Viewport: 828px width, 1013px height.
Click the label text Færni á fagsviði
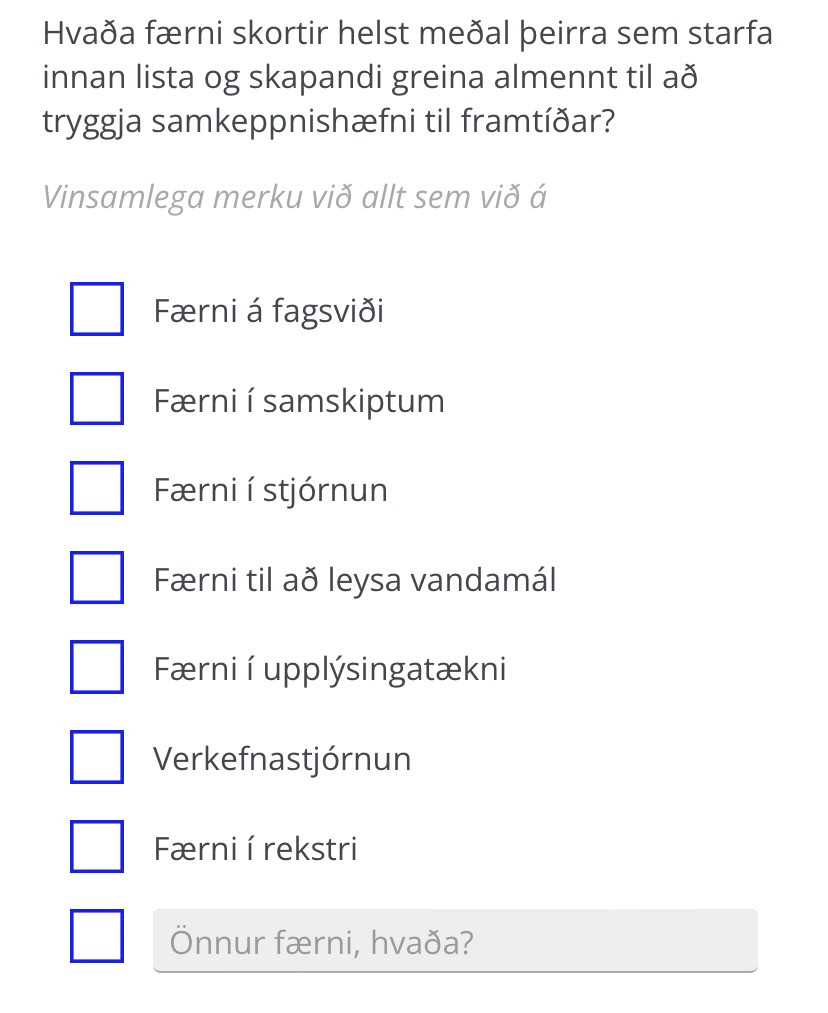tap(269, 311)
